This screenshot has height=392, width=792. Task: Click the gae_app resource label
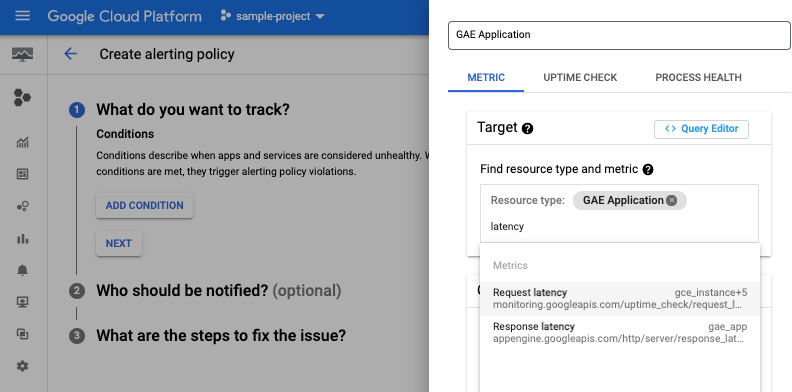[727, 327]
